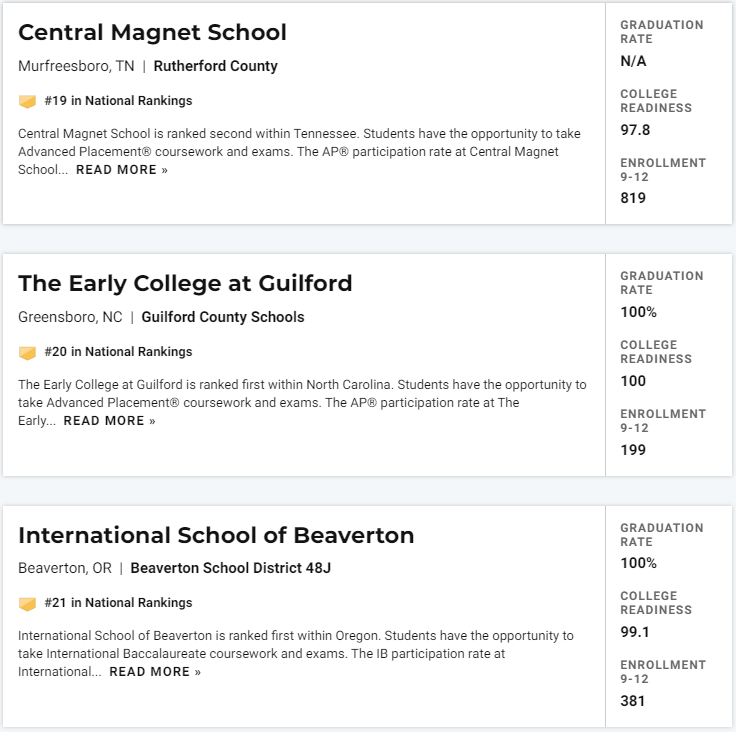
Task: Select the #19 in National Rankings text
Action: [x=118, y=101]
